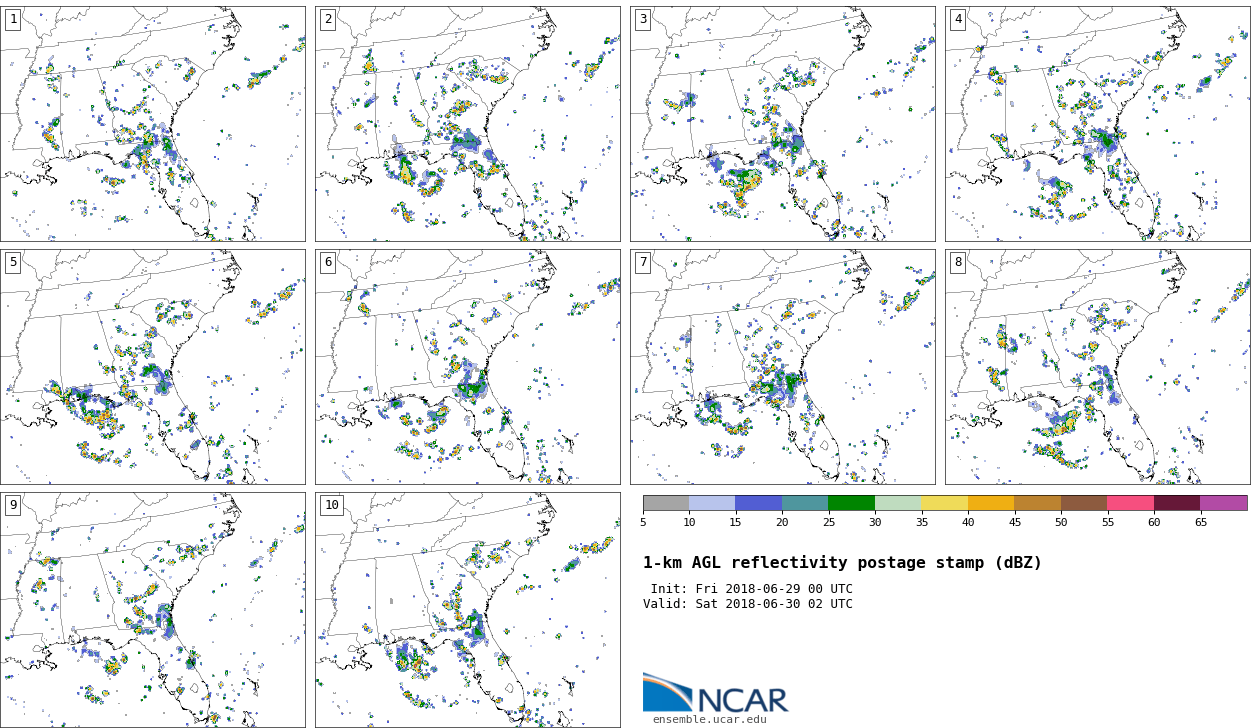
Task: Click the NCAR logo
Action: pos(715,693)
